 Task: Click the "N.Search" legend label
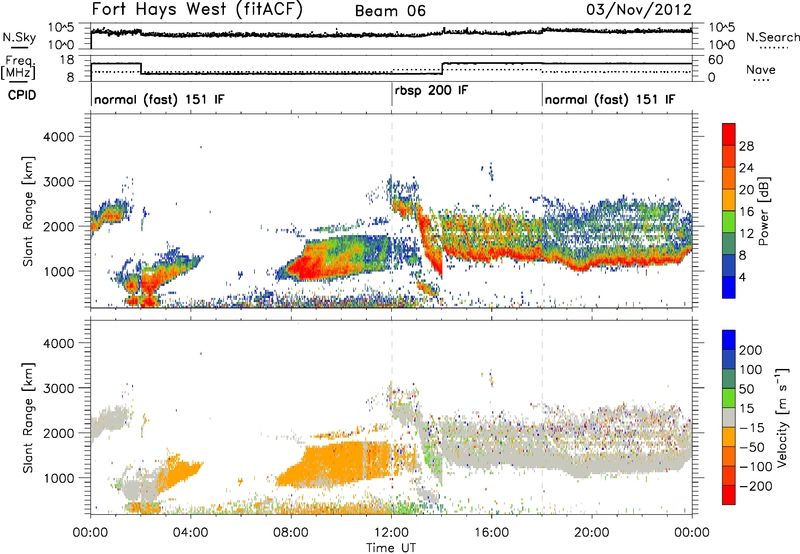(x=772, y=37)
